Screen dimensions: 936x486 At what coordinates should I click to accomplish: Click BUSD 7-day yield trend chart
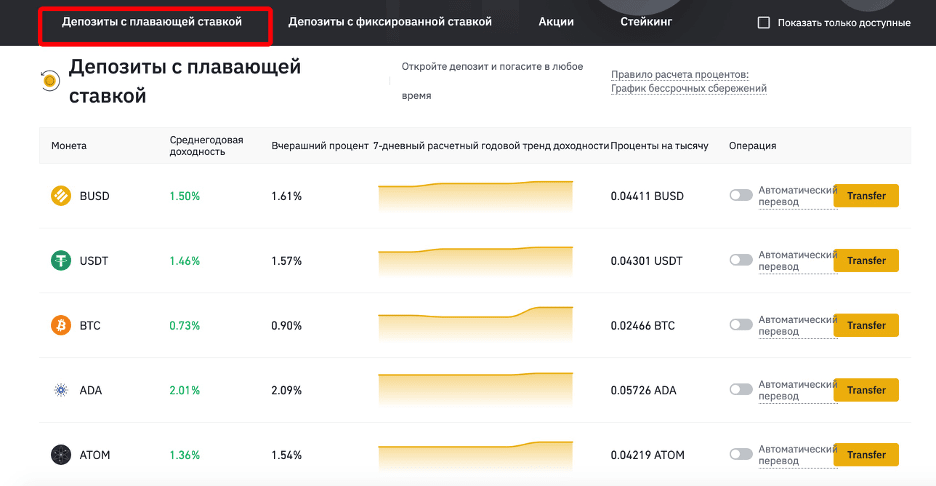coord(476,196)
